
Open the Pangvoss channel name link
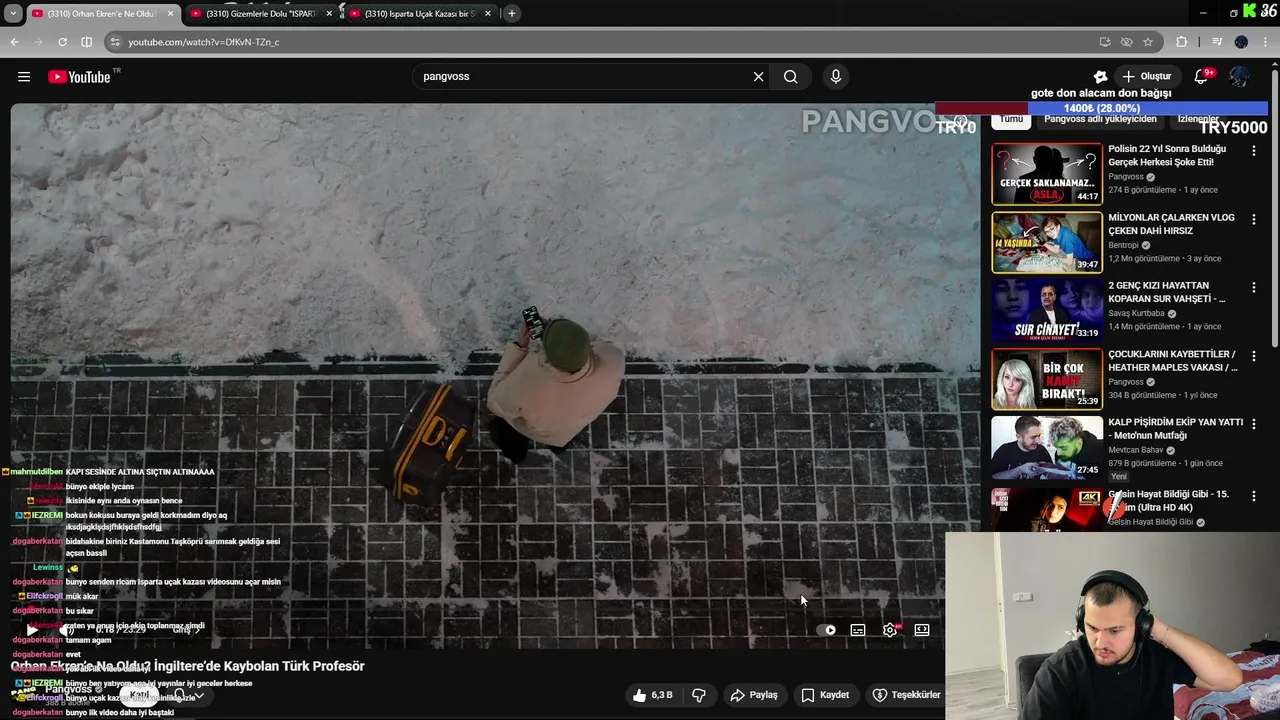[x=68, y=689]
